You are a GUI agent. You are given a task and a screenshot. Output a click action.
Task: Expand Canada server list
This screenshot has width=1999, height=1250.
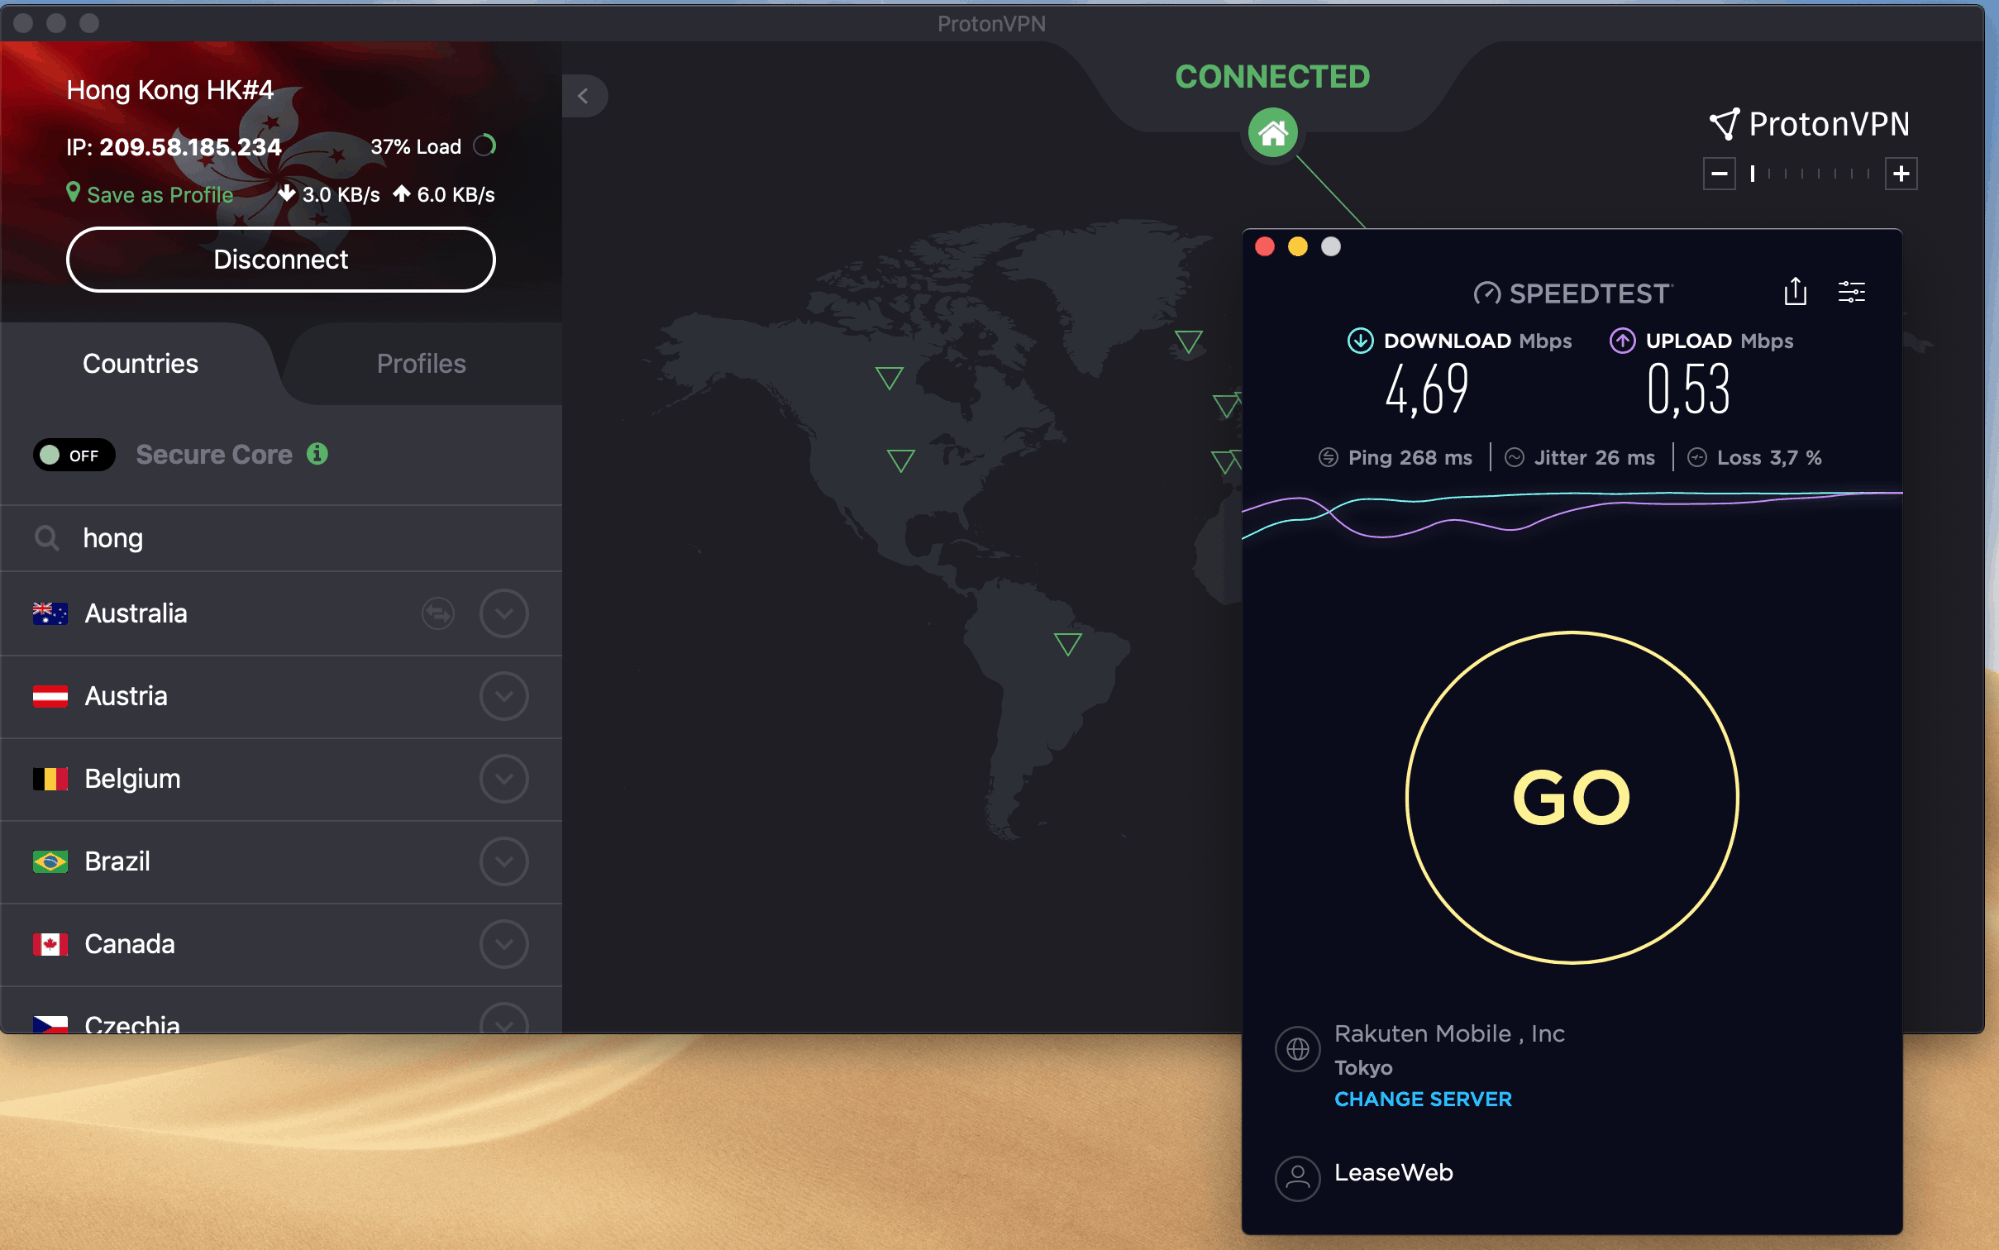[x=503, y=944]
